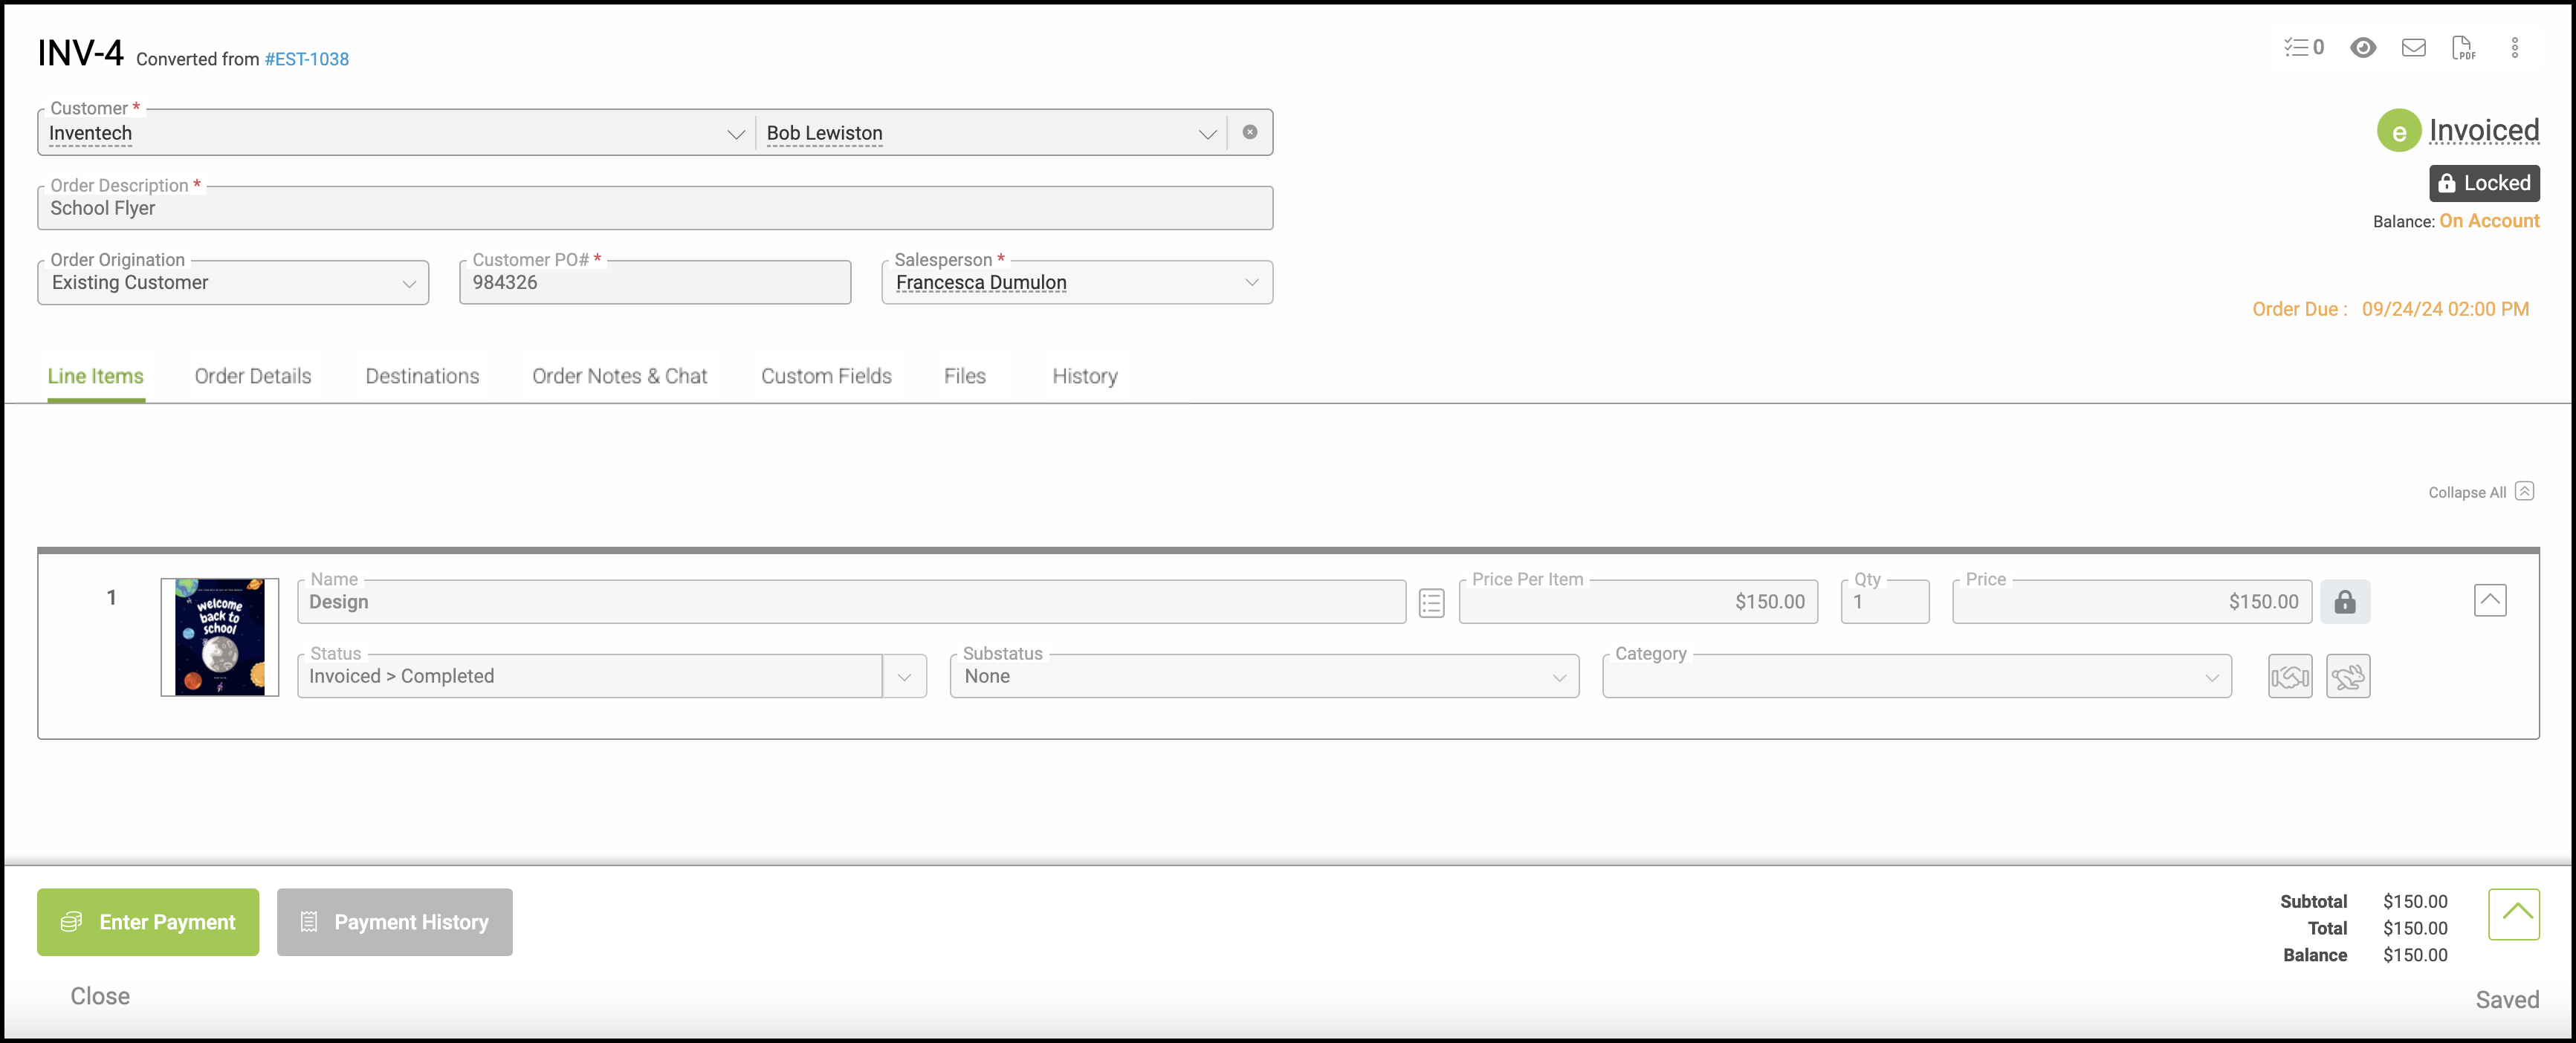Click the Enter Payment button
This screenshot has width=2576, height=1043.
coord(148,922)
